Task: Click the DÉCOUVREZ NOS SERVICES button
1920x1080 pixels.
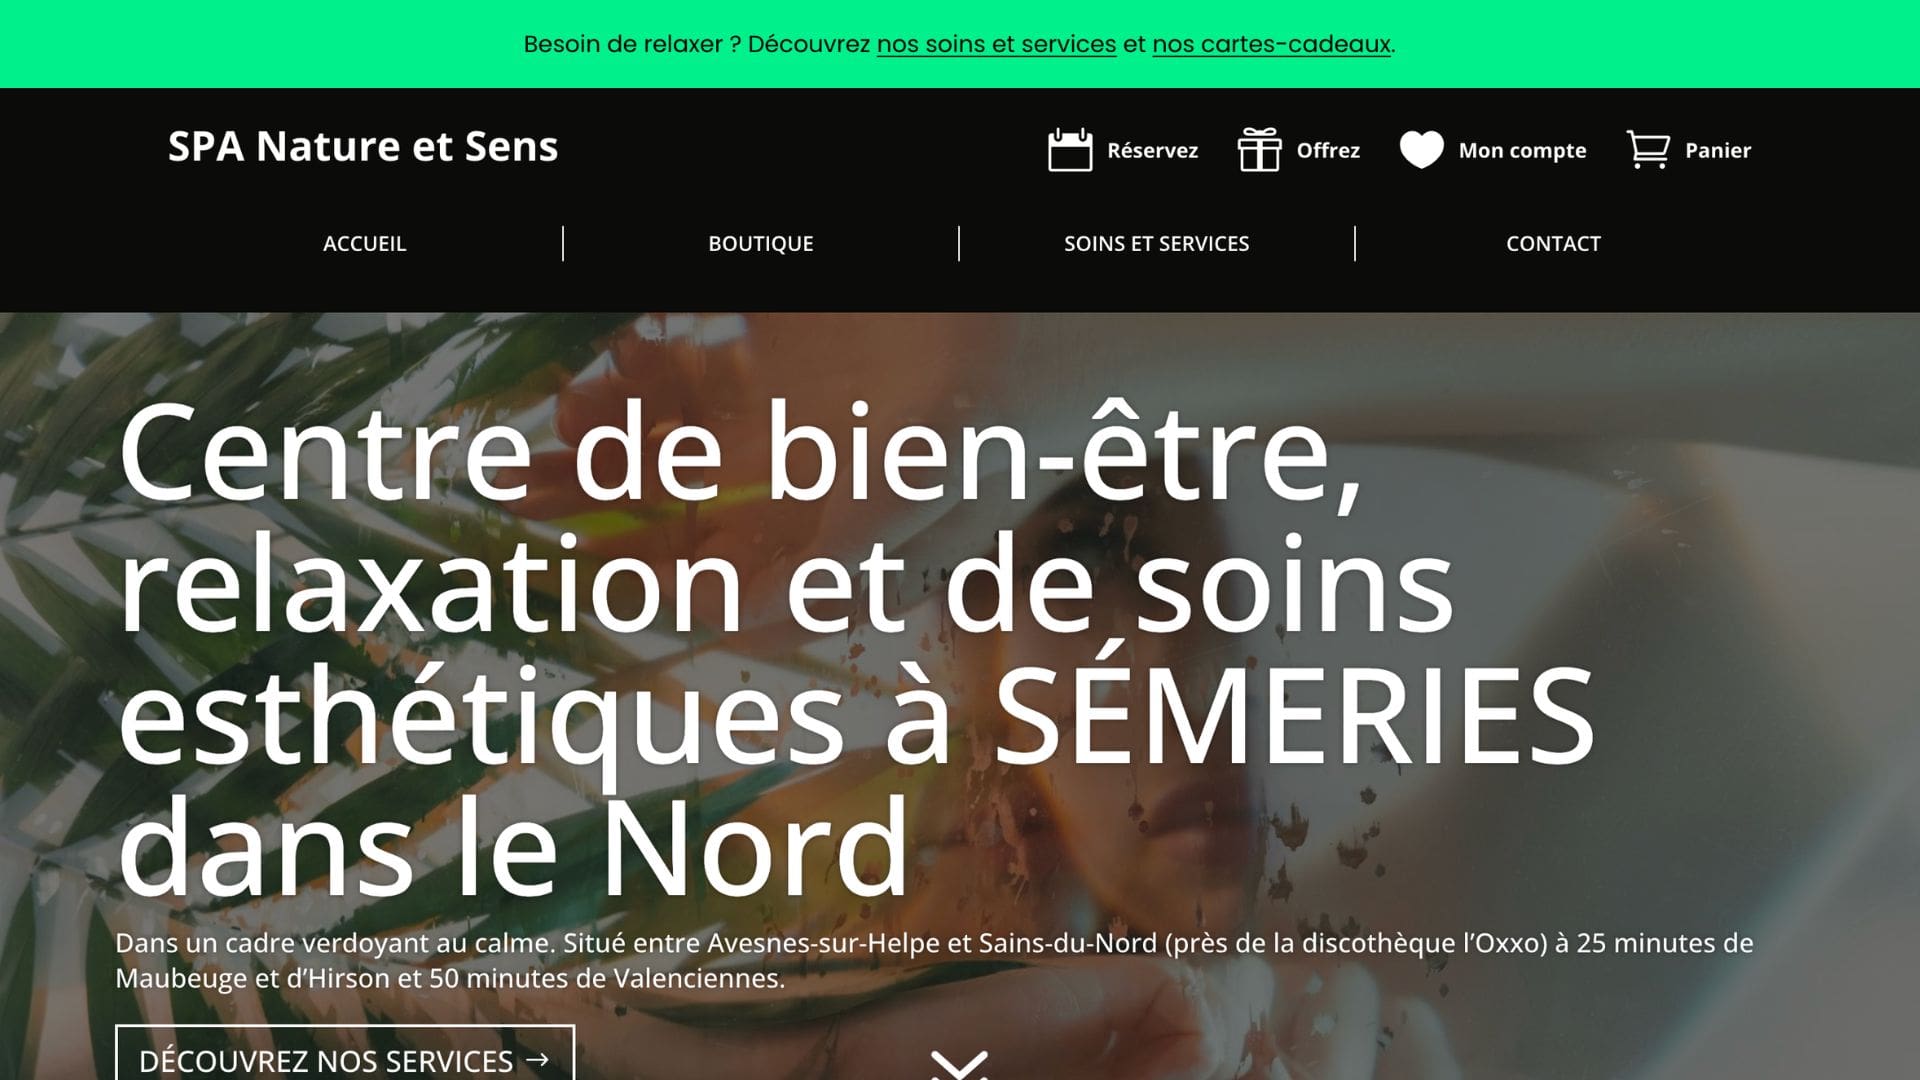Action: click(x=345, y=1053)
